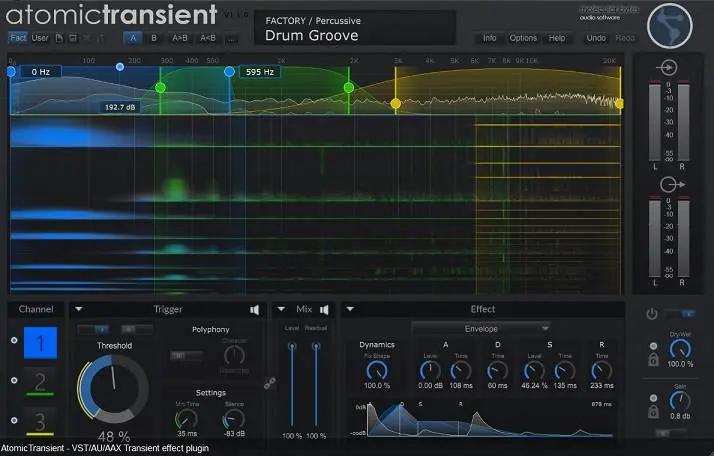Select the Fact preset bank tab
The height and width of the screenshot is (456, 714).
[x=18, y=38]
